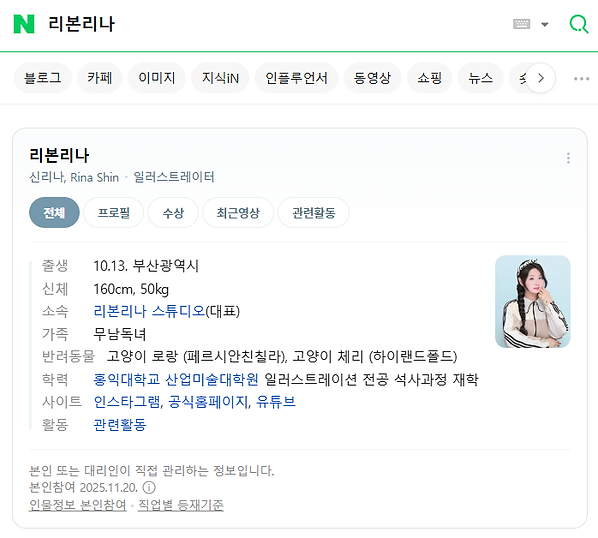This screenshot has height=538, width=598.
Task: Click the profile photo thumbnail
Action: (x=532, y=302)
